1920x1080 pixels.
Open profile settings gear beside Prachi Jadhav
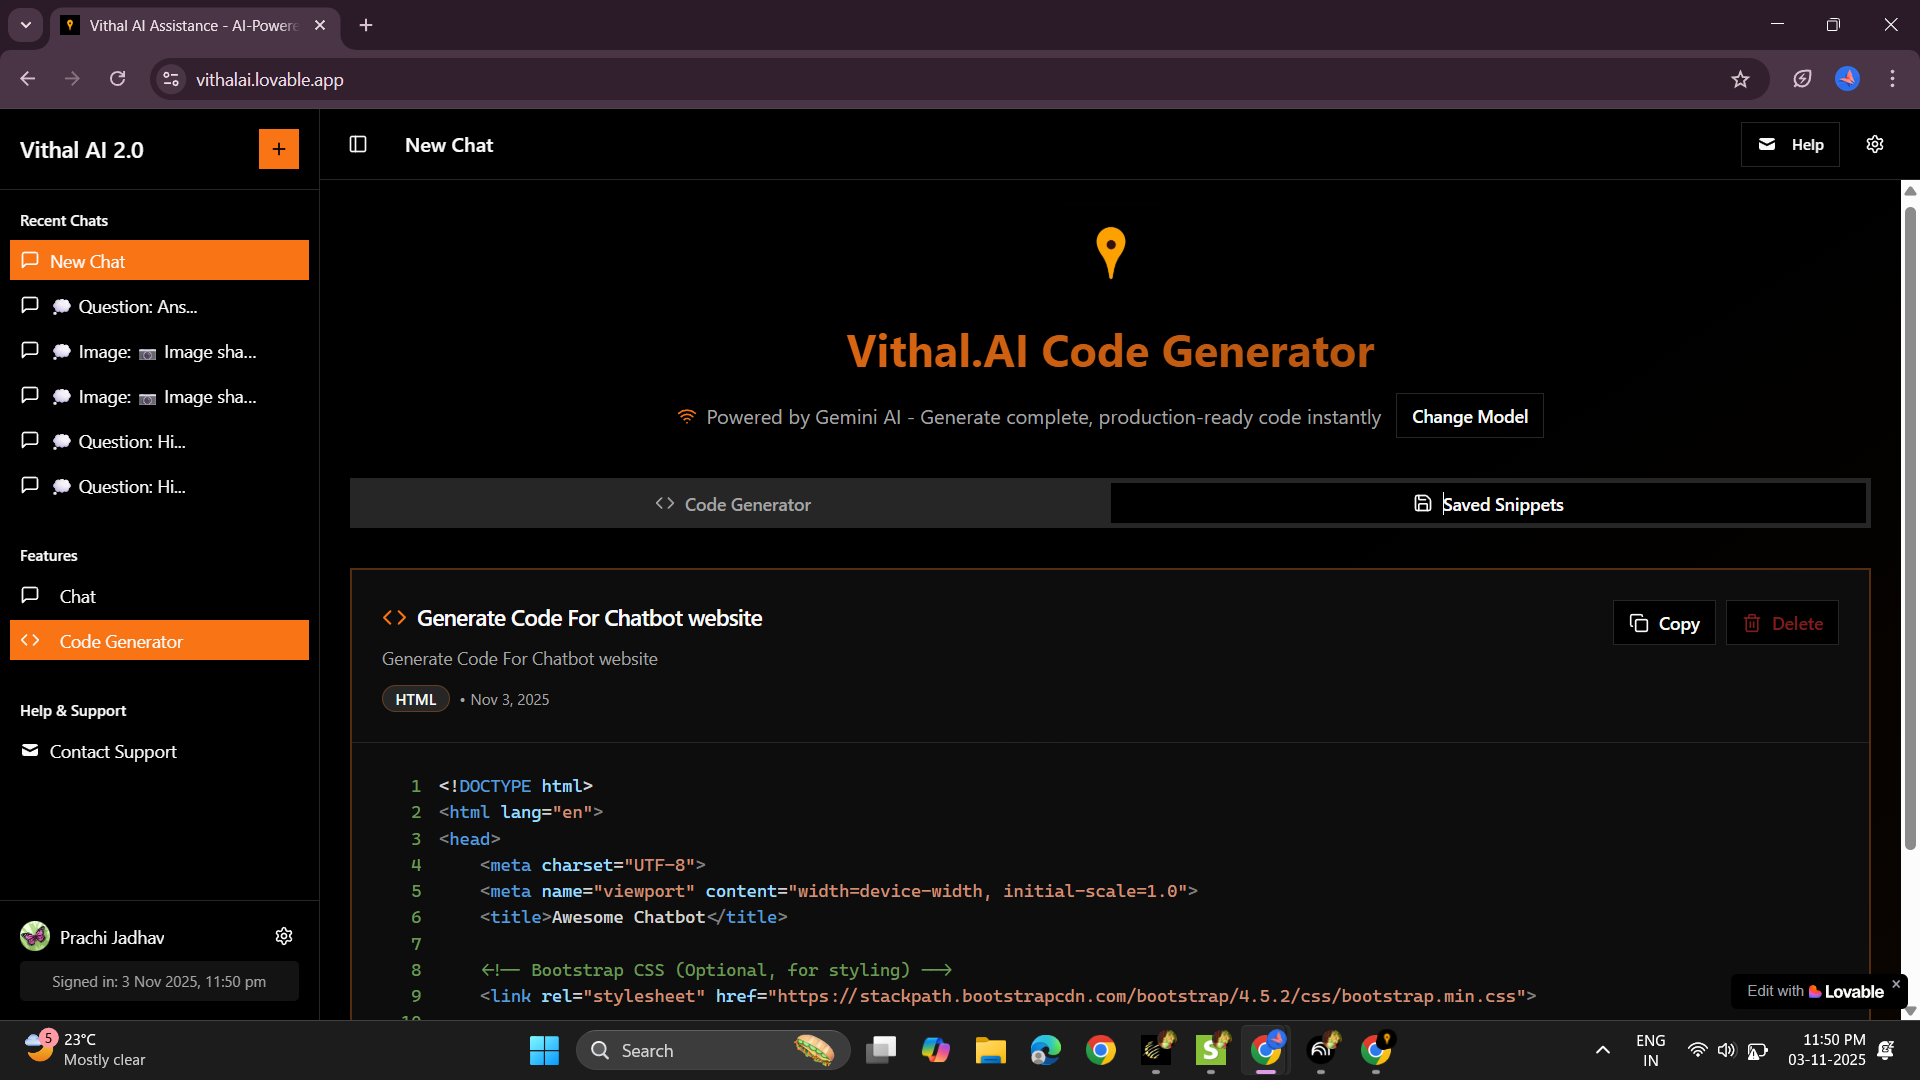[x=284, y=936]
